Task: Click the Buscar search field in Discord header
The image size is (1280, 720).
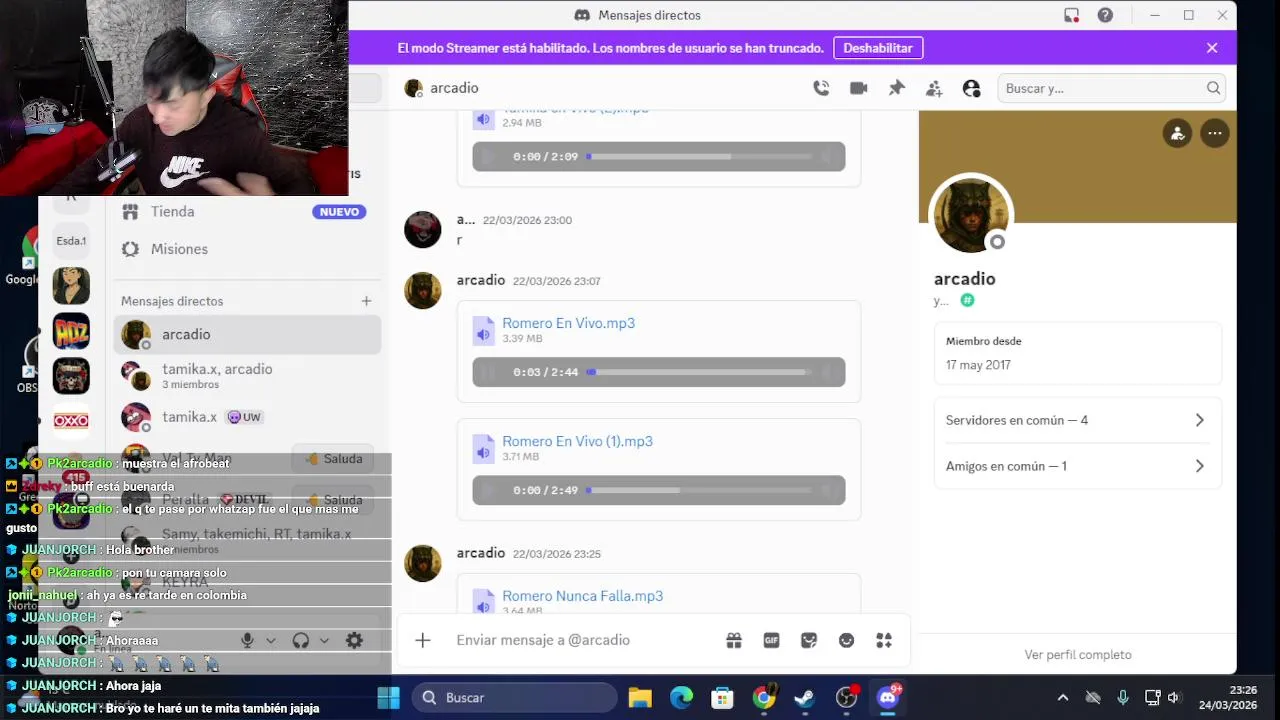Action: pyautogui.click(x=1111, y=88)
